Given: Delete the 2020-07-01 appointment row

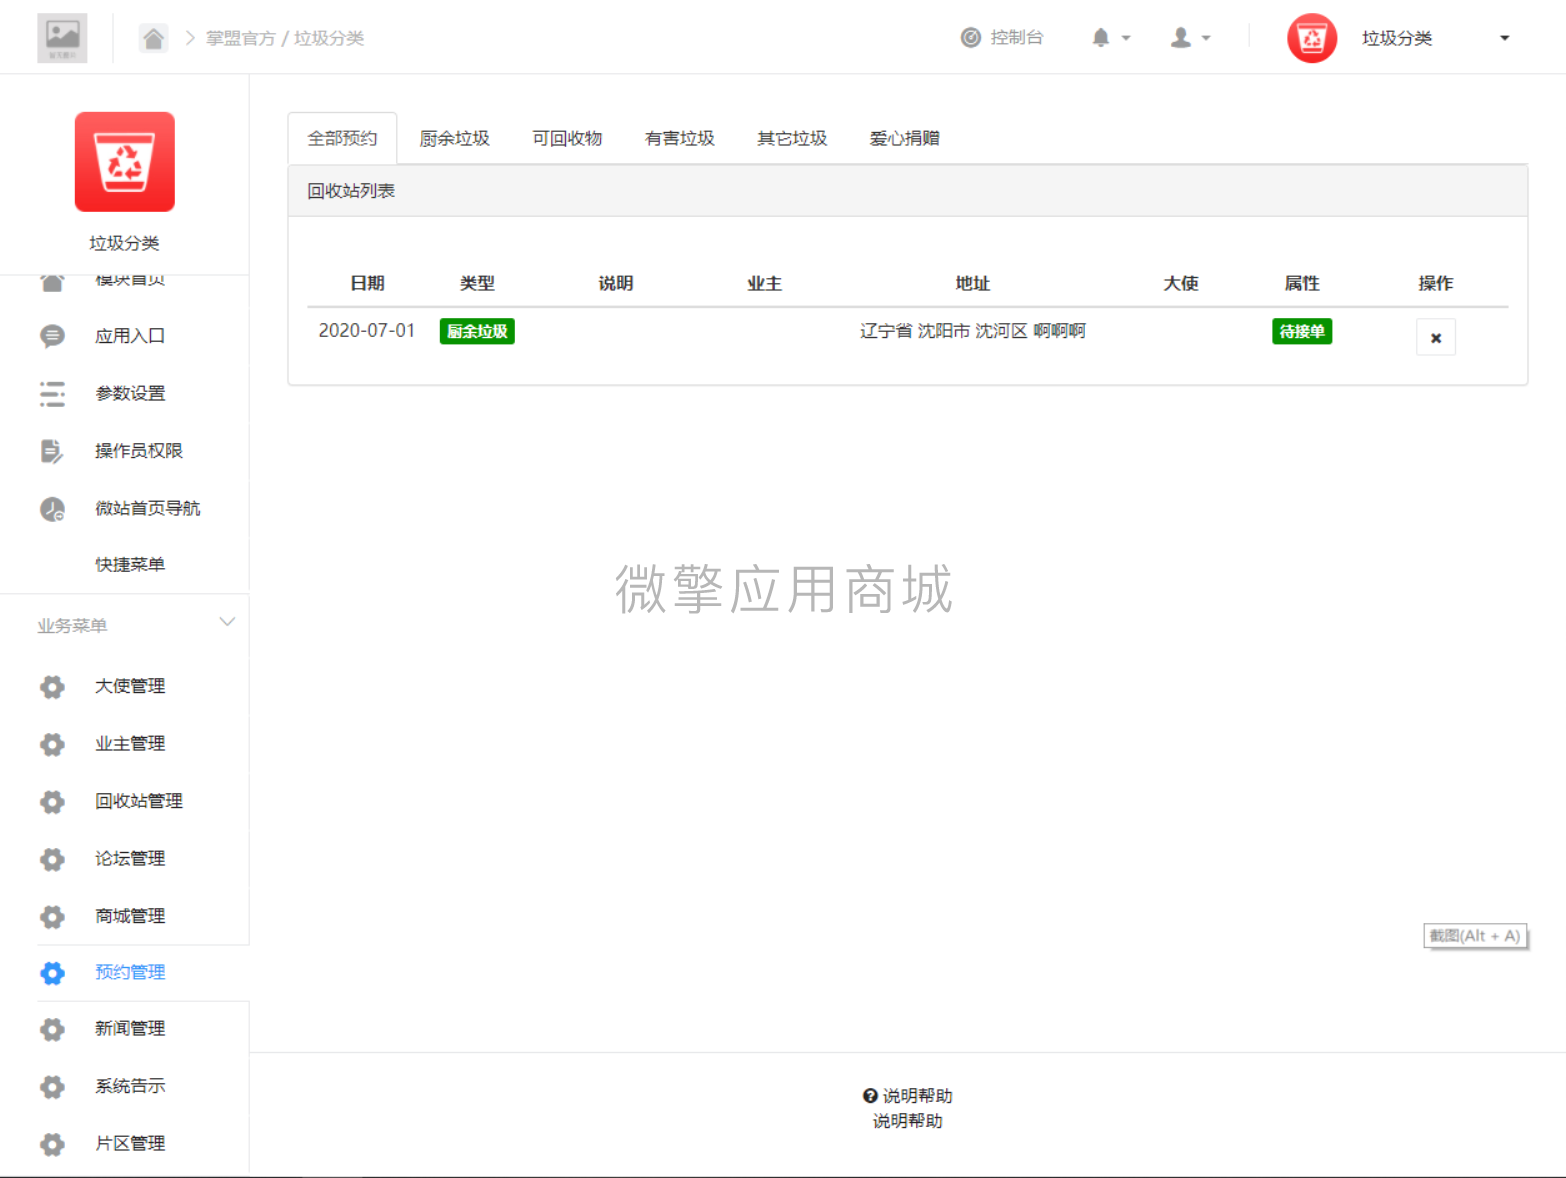Looking at the screenshot, I should (1436, 338).
